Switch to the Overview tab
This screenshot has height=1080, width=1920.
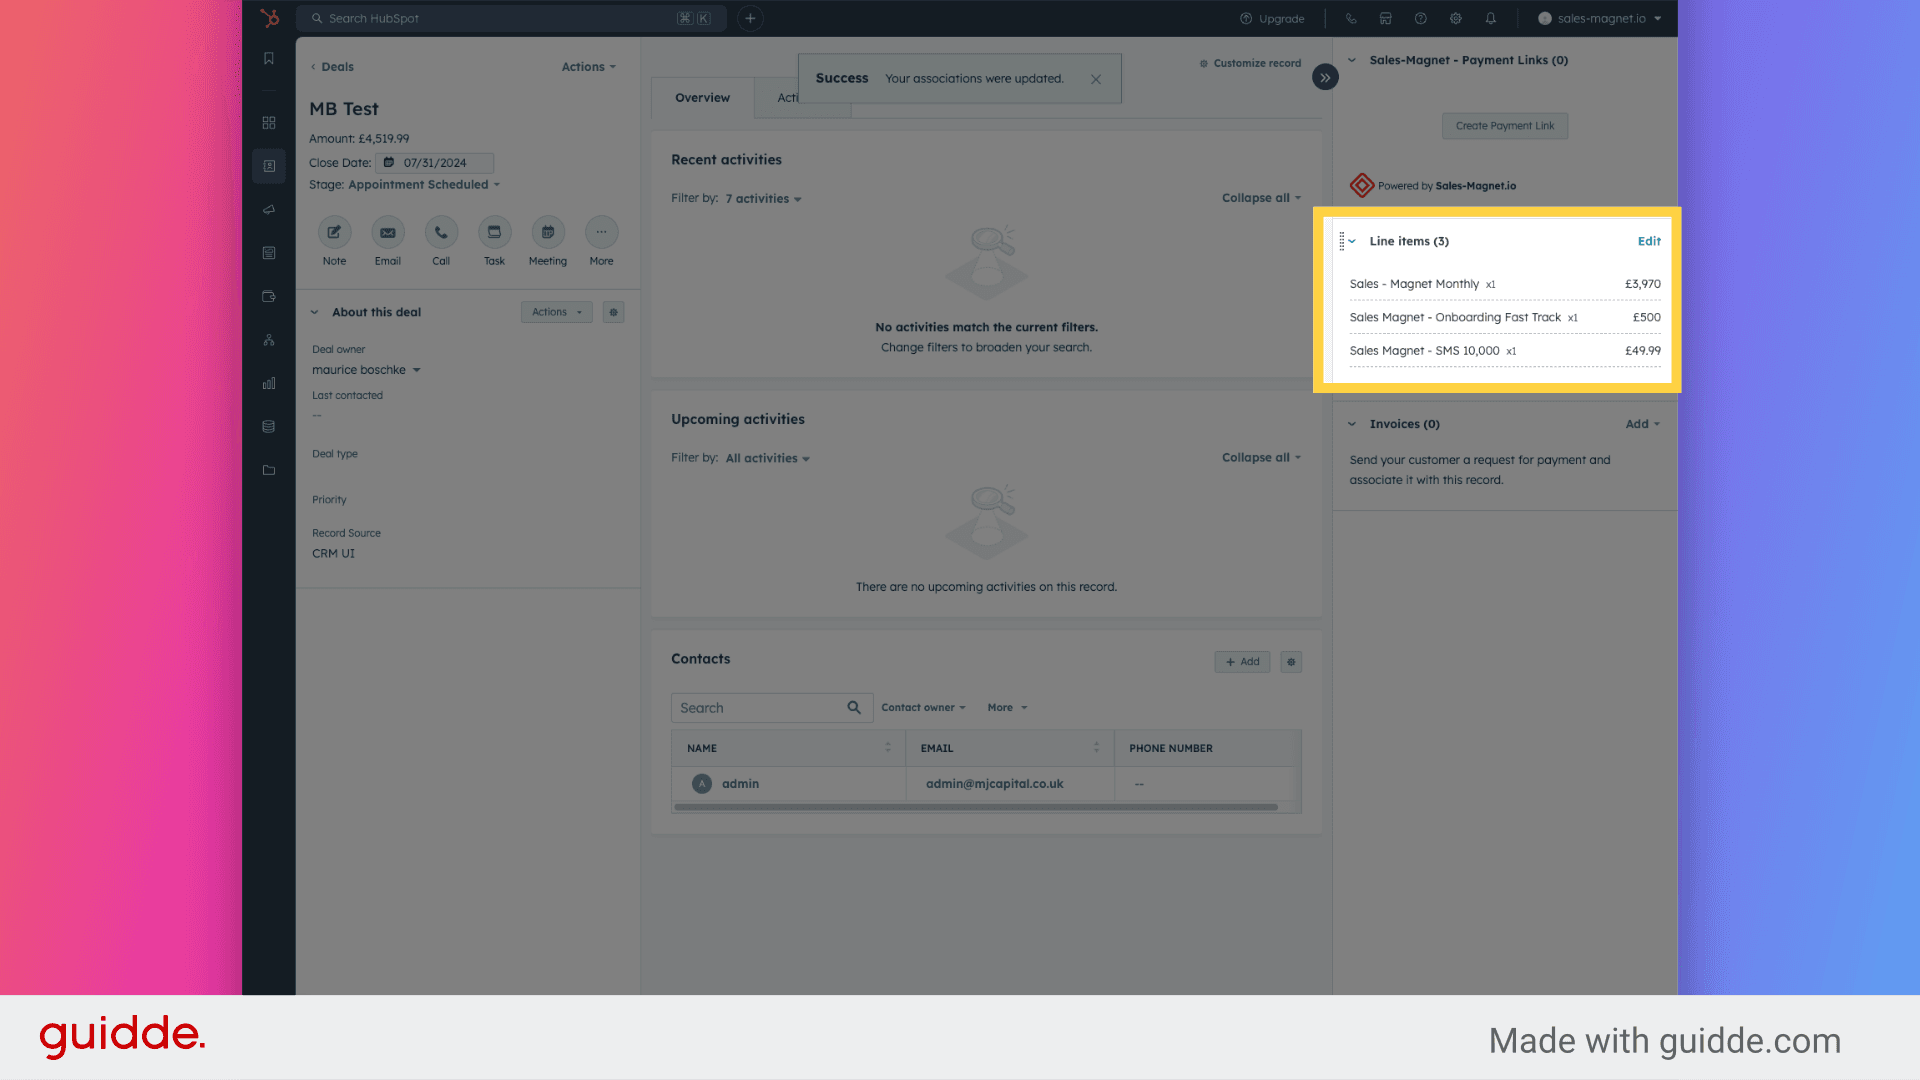click(702, 98)
